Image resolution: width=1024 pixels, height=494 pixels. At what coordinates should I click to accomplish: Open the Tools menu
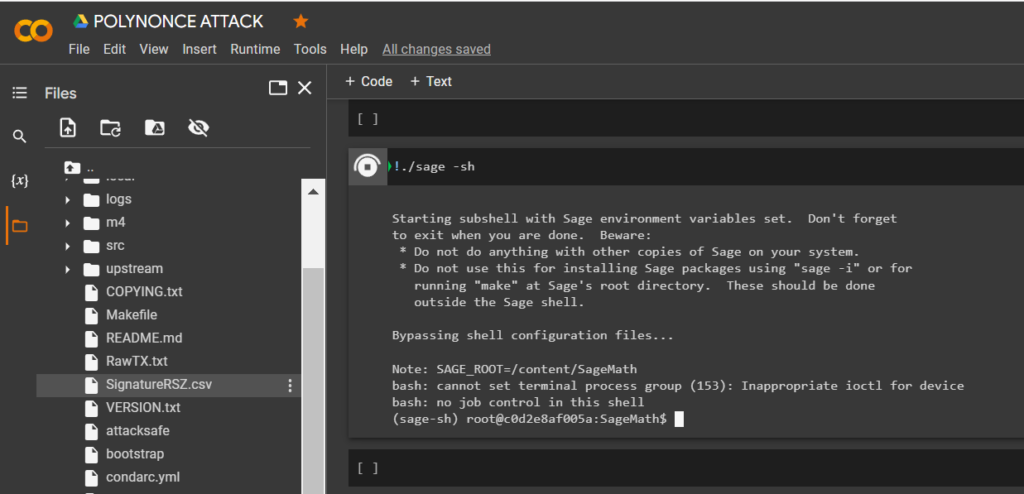tap(310, 49)
